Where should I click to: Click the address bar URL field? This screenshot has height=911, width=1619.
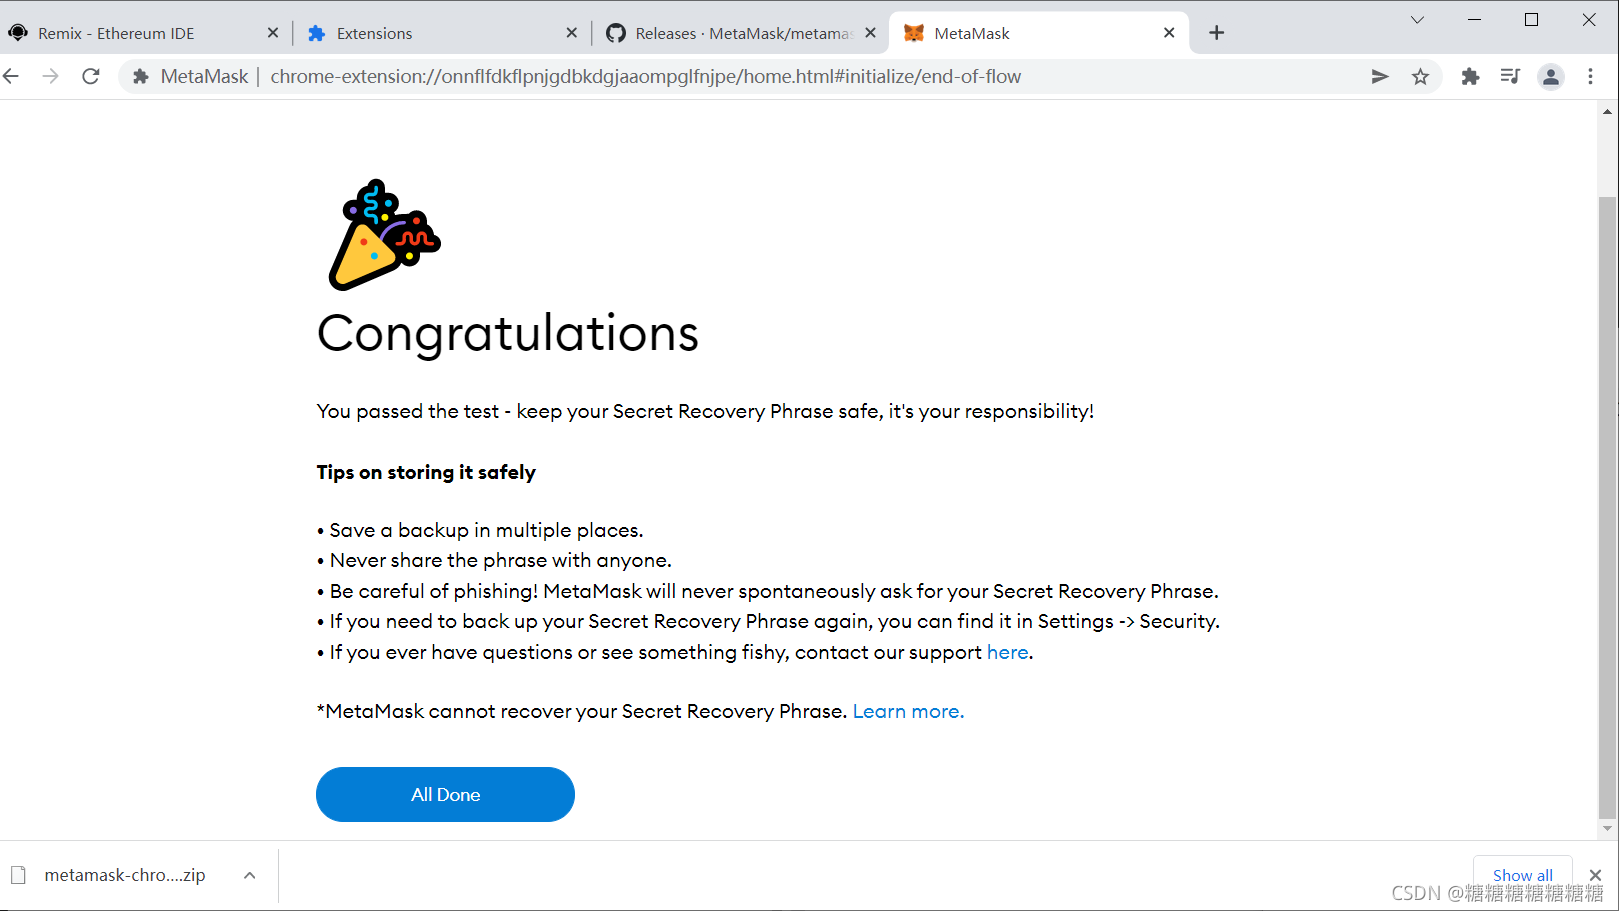[x=645, y=76]
